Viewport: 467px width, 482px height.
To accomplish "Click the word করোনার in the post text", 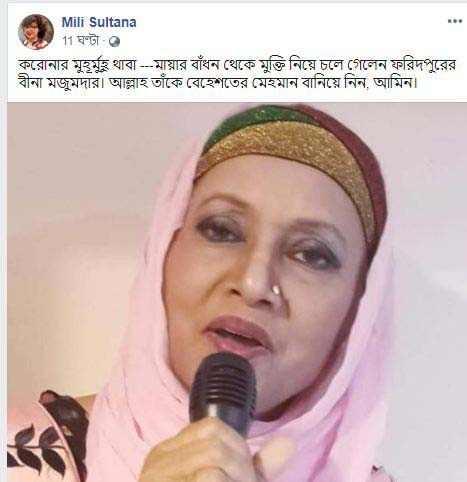I will coord(42,65).
